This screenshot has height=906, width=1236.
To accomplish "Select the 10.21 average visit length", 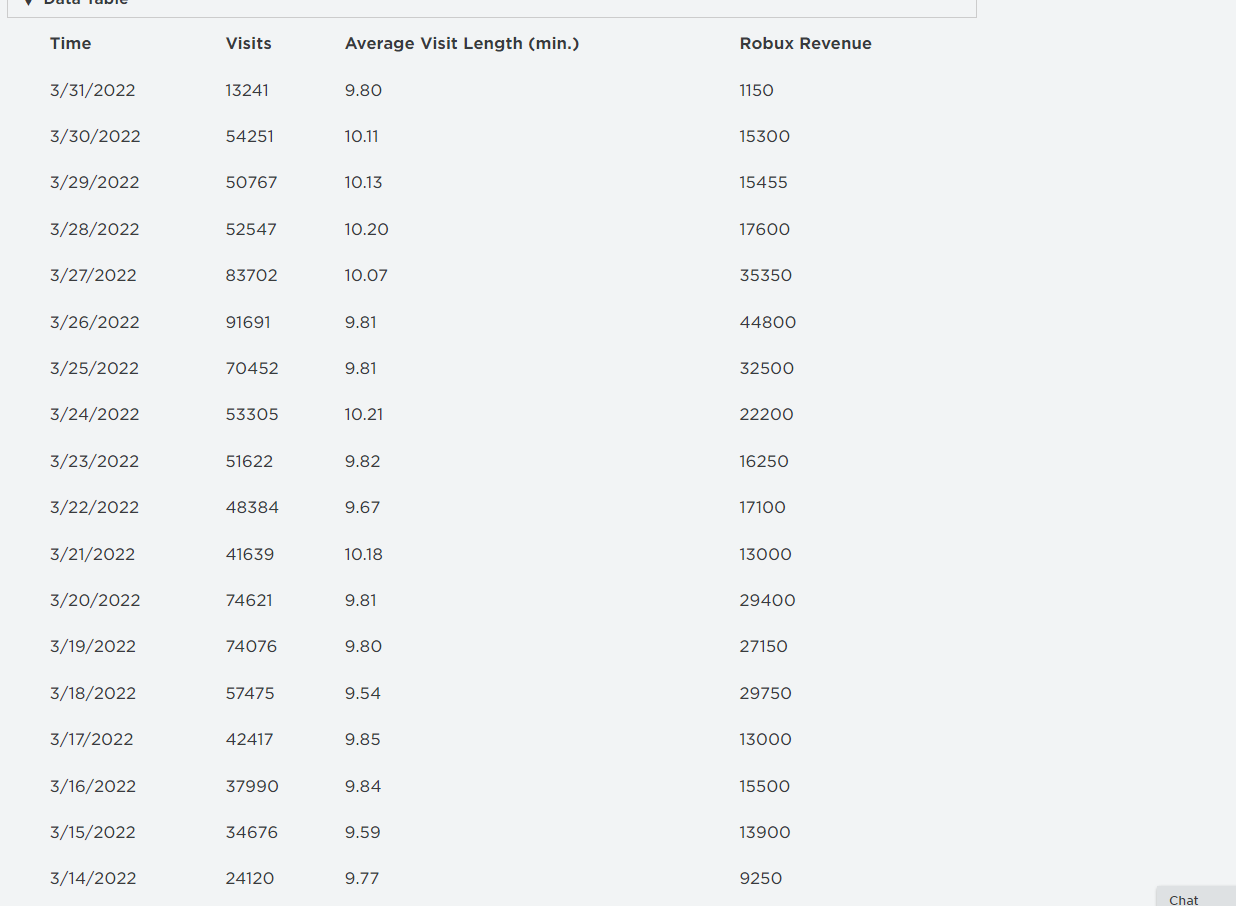I will [364, 414].
